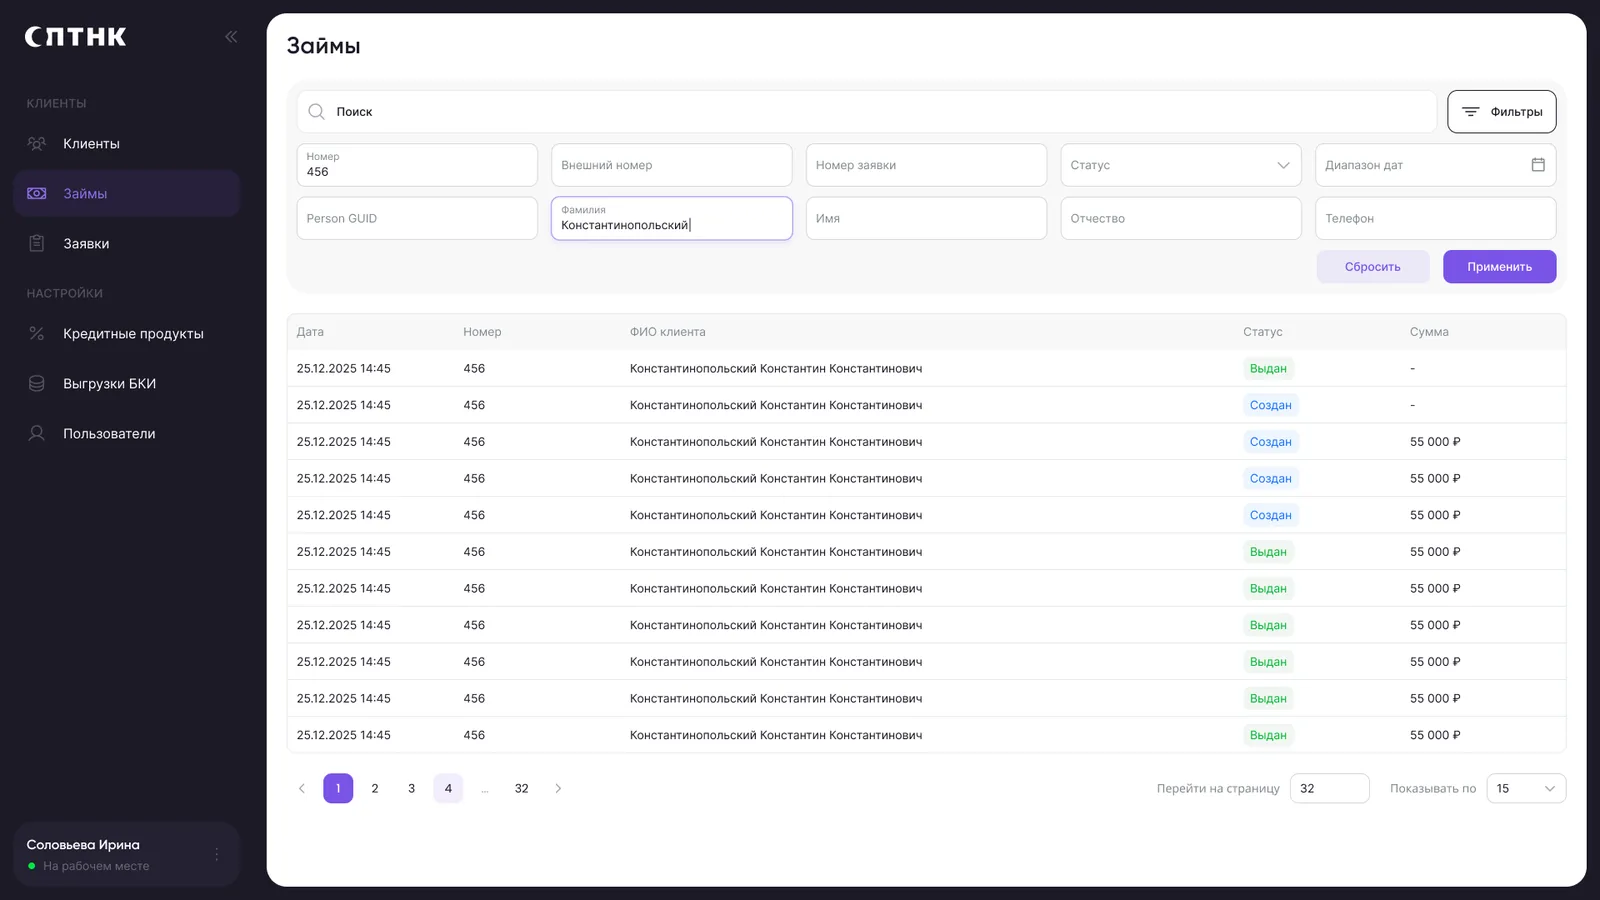Screen dimensions: 1600x900
Task: Click the magnifier search icon
Action: pos(316,112)
